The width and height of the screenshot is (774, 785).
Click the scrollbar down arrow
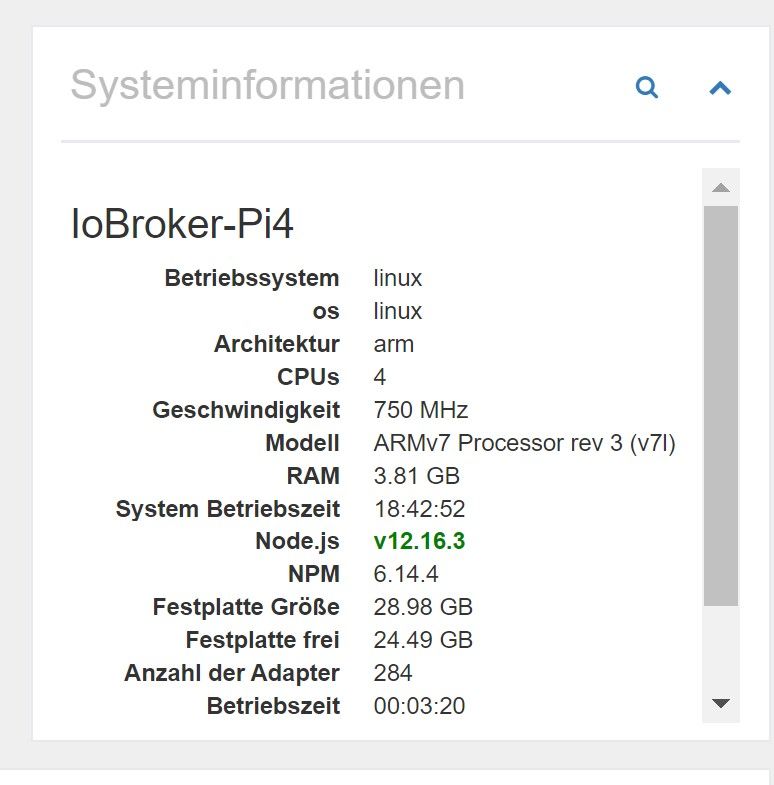pos(720,703)
